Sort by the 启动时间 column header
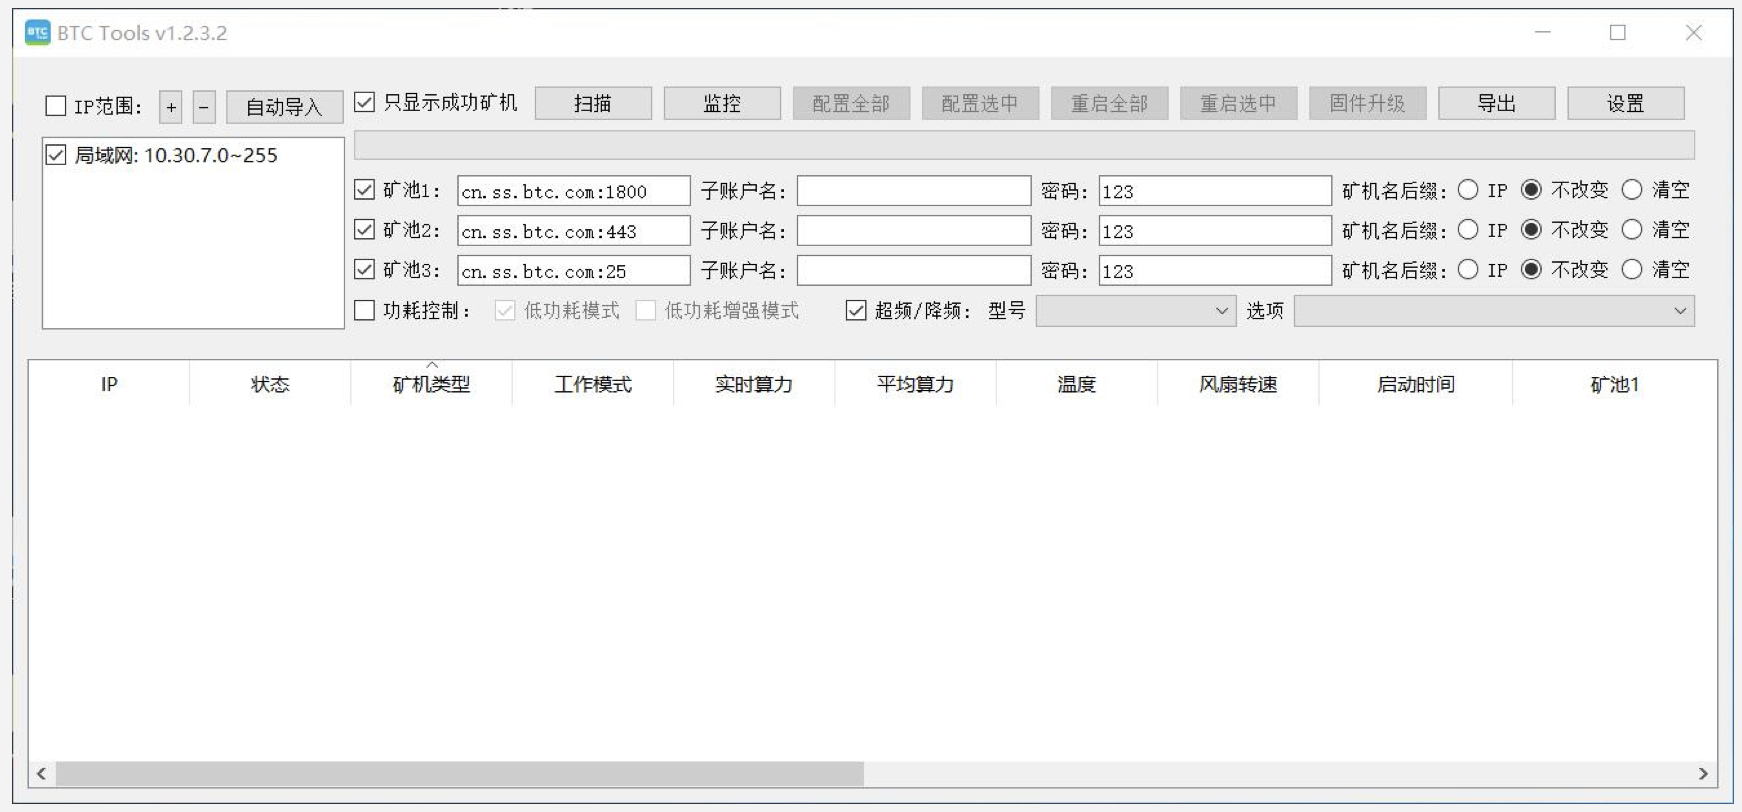 point(1416,384)
